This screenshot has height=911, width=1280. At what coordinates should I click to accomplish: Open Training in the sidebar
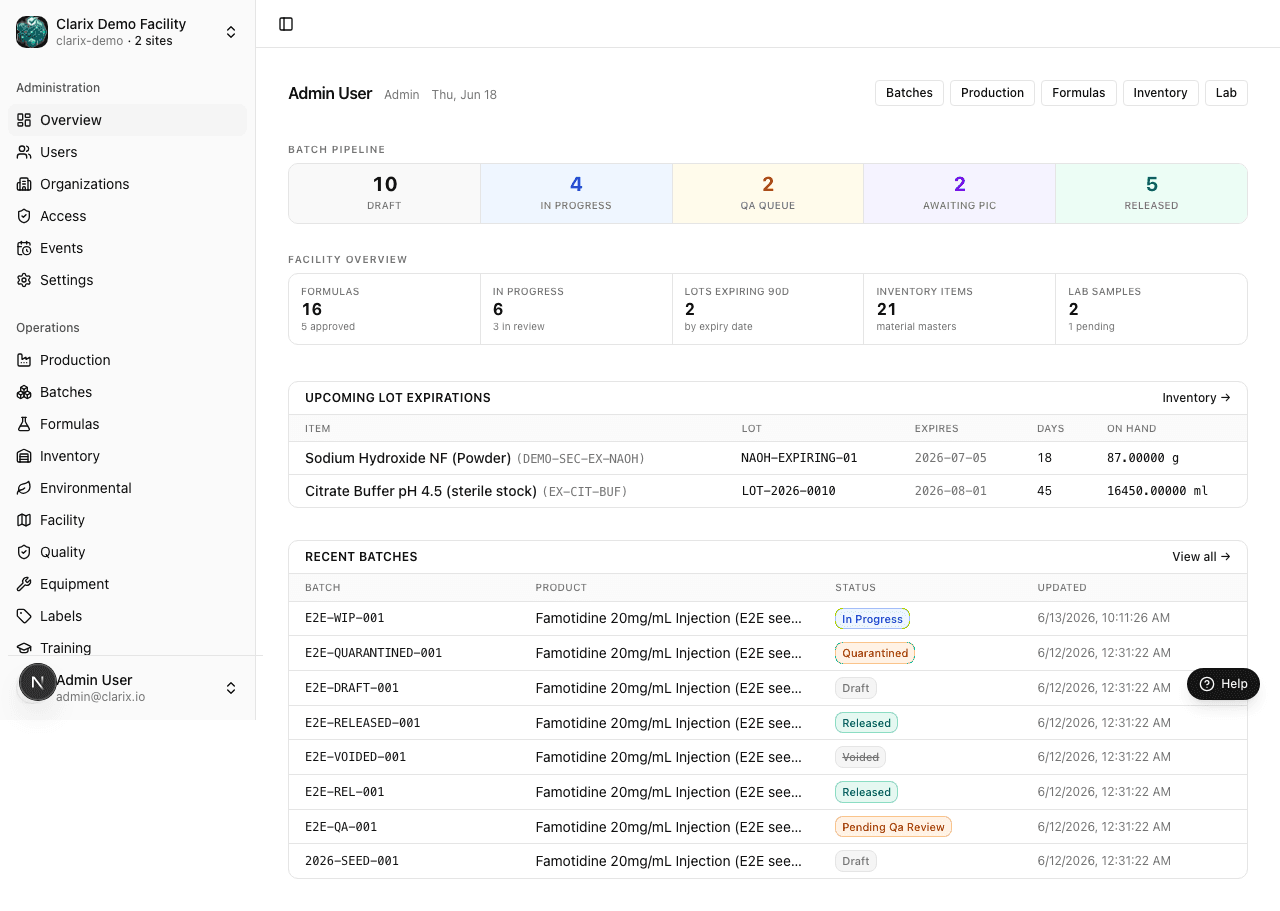(x=127, y=647)
